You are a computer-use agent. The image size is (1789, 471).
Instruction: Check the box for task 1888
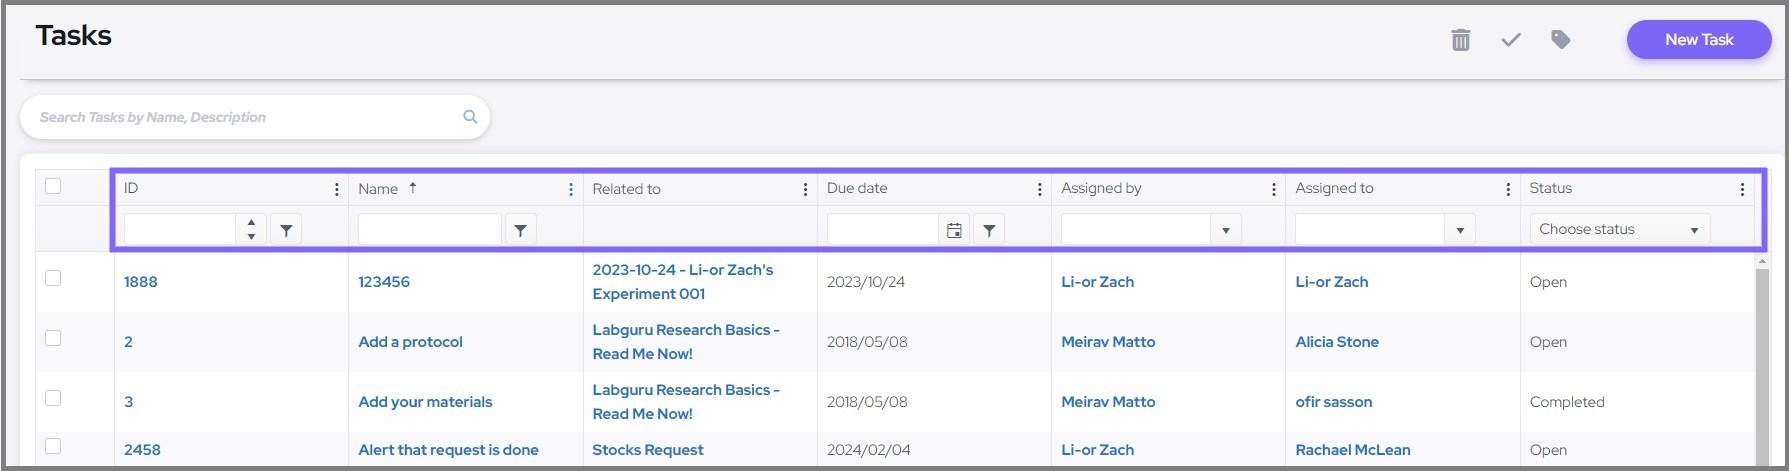pyautogui.click(x=54, y=278)
